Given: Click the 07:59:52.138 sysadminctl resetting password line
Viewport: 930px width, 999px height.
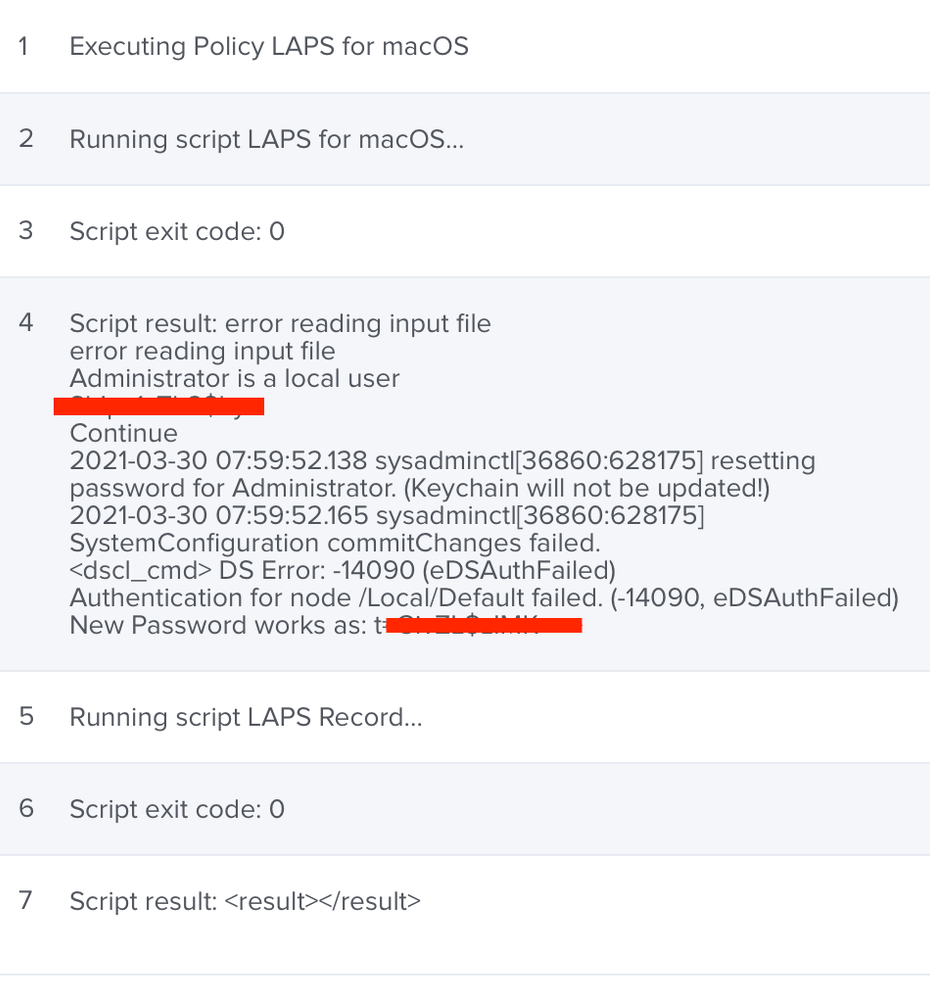Looking at the screenshot, I should click(x=442, y=474).
